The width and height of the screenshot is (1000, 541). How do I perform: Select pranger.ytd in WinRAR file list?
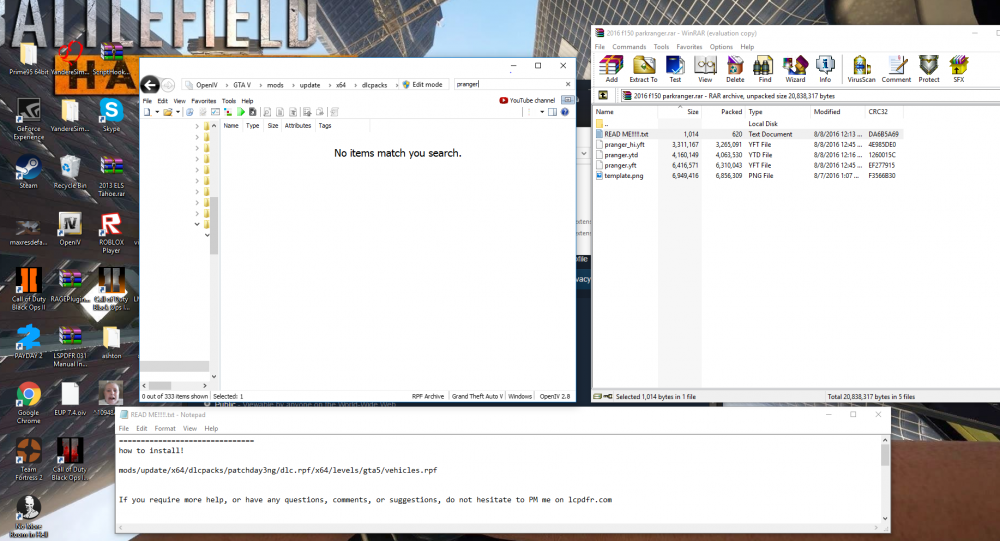(x=621, y=155)
